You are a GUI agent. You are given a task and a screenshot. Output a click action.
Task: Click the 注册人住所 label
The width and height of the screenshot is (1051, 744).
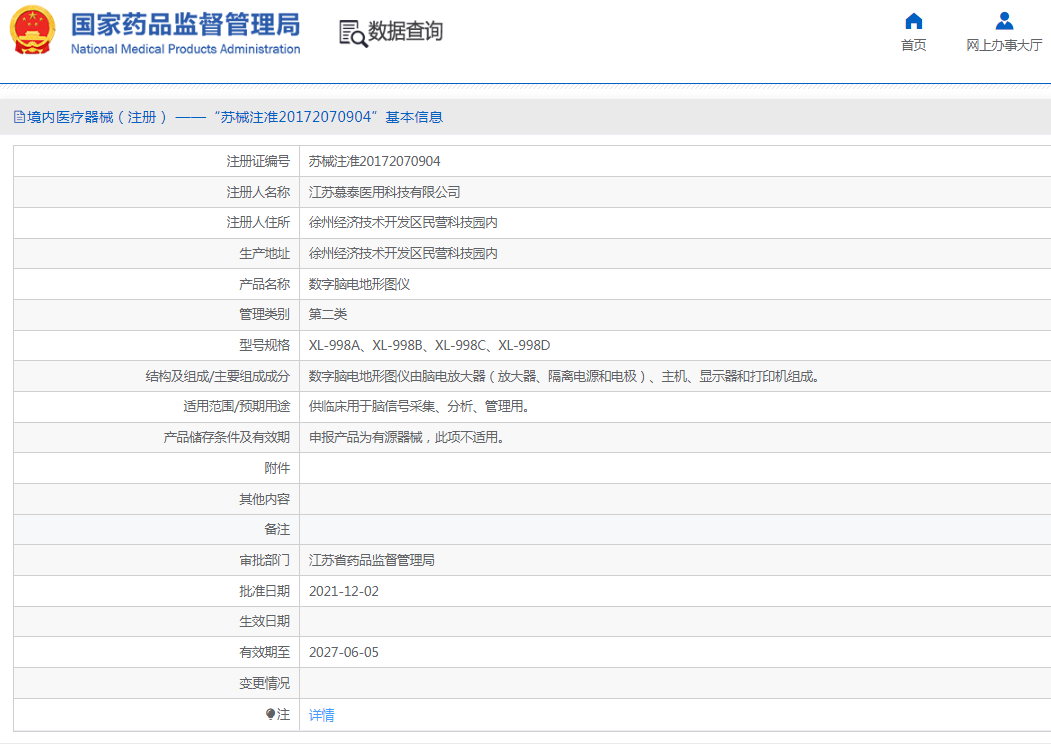[x=258, y=223]
